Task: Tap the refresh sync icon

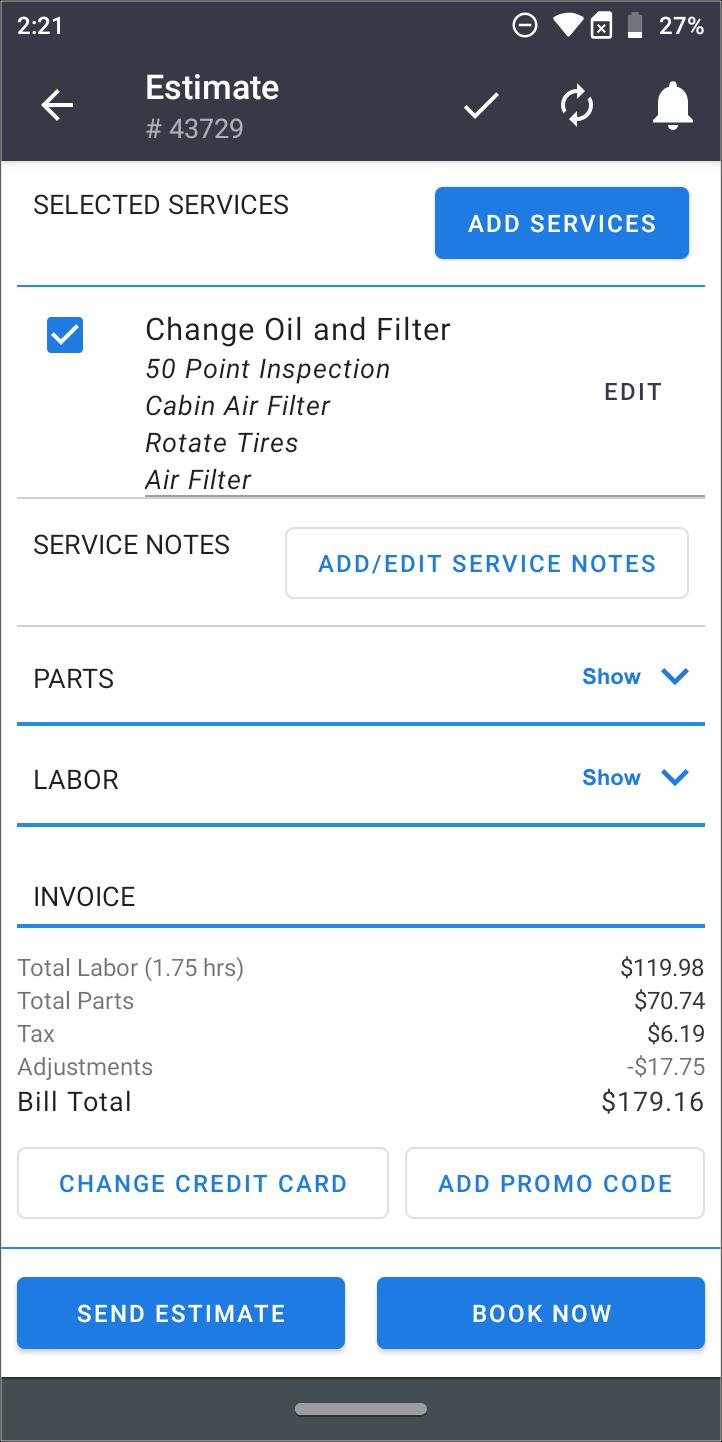Action: coord(577,105)
